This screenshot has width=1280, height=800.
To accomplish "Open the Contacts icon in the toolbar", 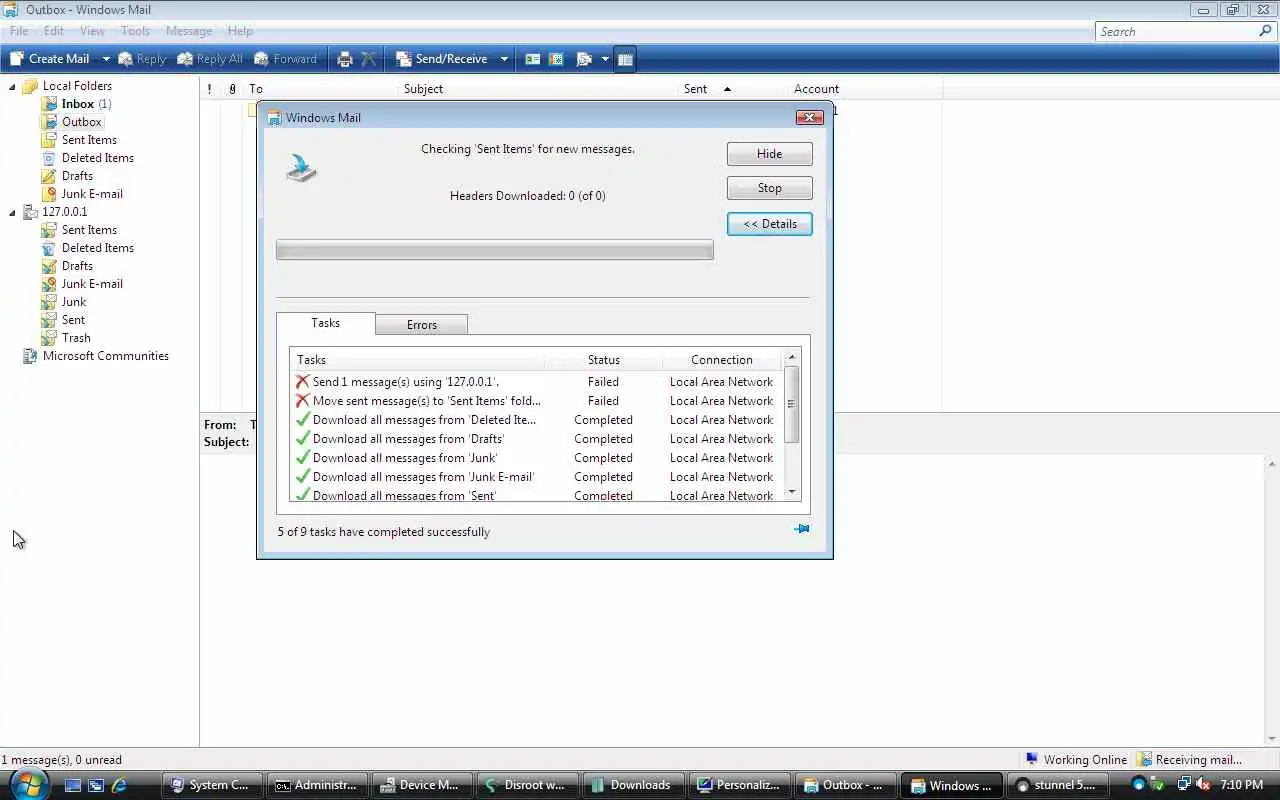I will click(533, 59).
